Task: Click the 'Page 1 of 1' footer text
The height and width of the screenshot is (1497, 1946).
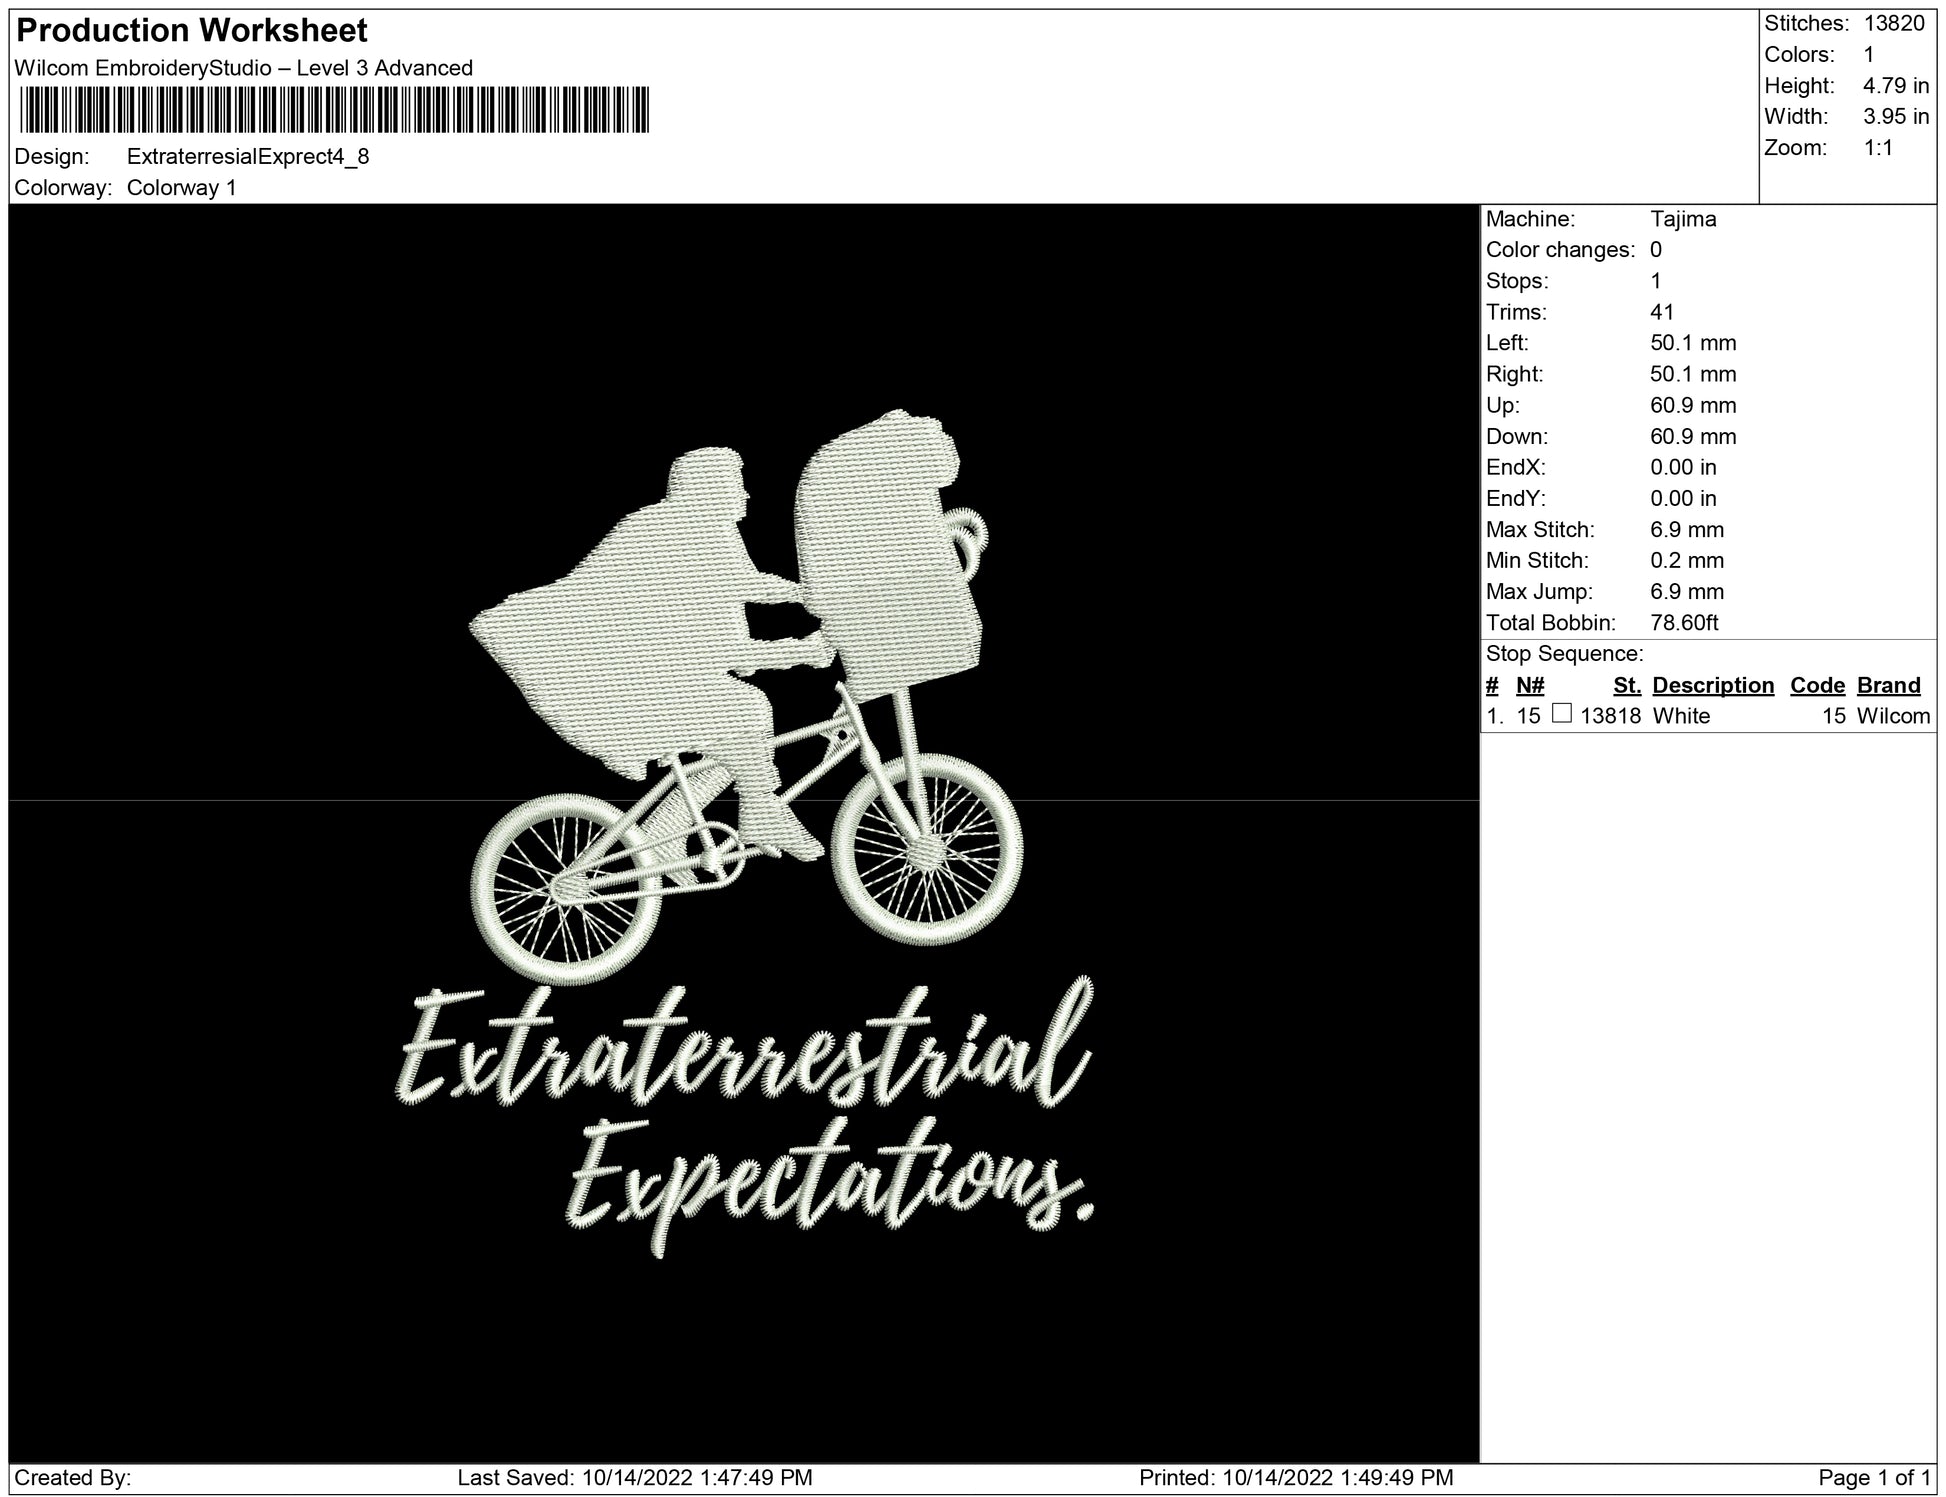Action: 1874,1478
